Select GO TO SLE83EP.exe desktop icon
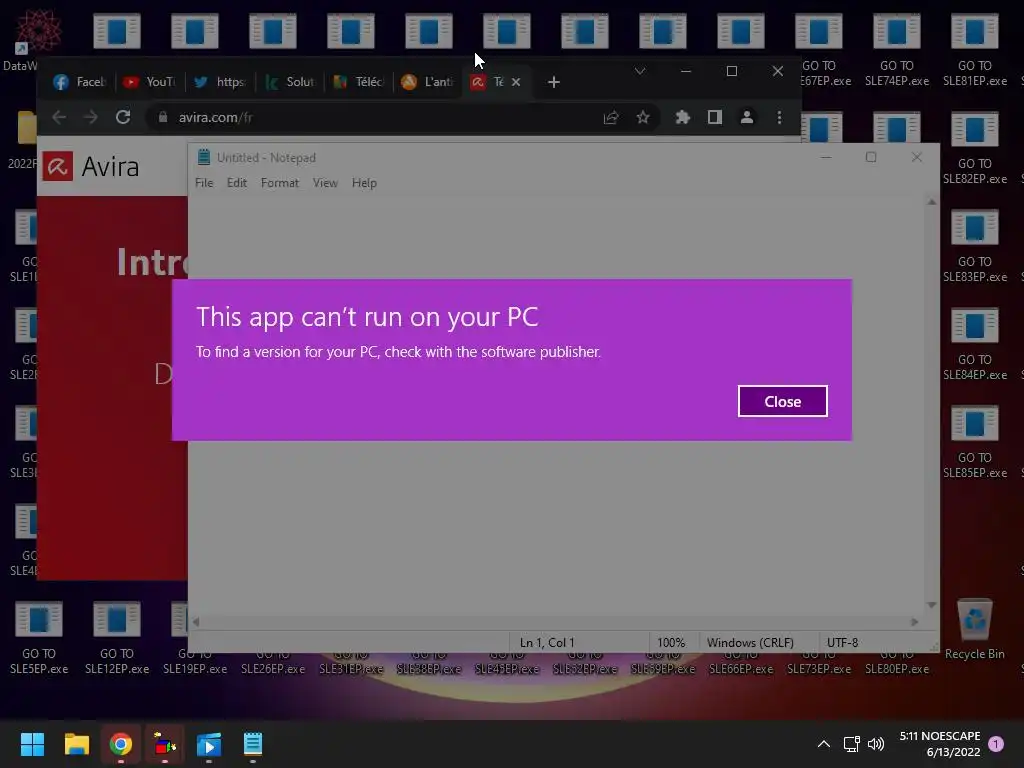Screen dimensions: 1024x768 pyautogui.click(x=974, y=246)
